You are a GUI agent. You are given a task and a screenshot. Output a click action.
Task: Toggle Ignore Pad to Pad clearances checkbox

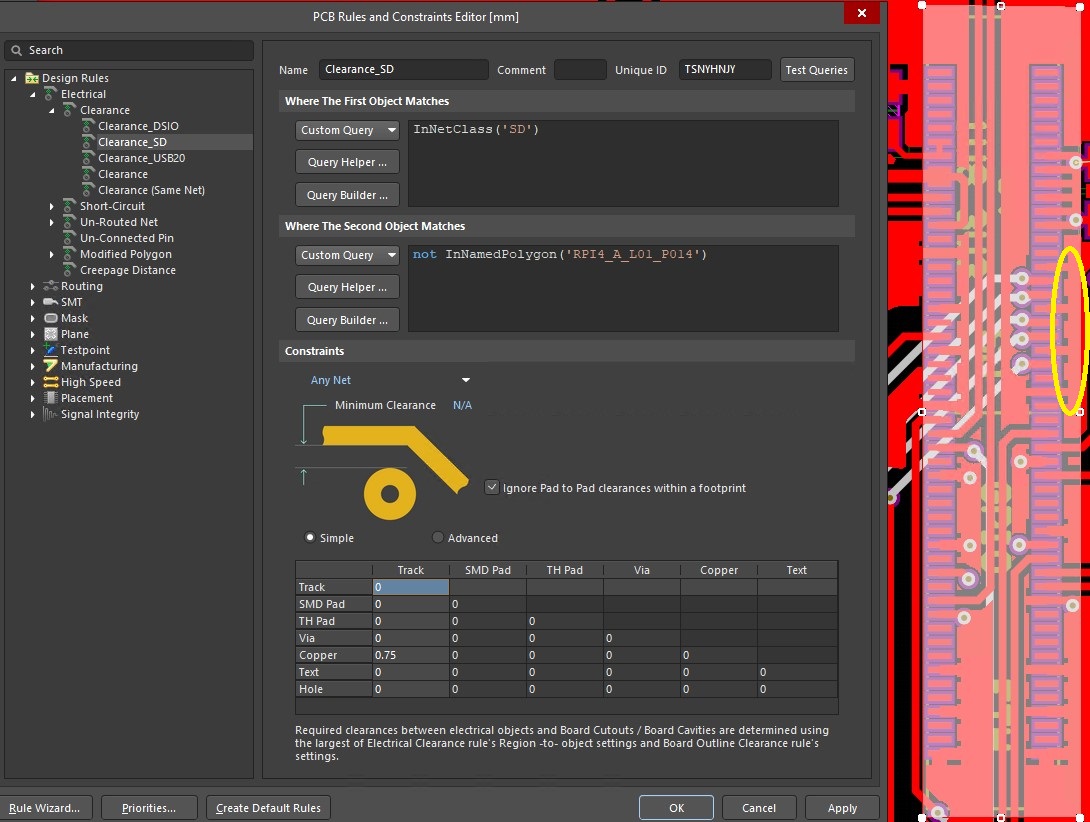click(491, 488)
